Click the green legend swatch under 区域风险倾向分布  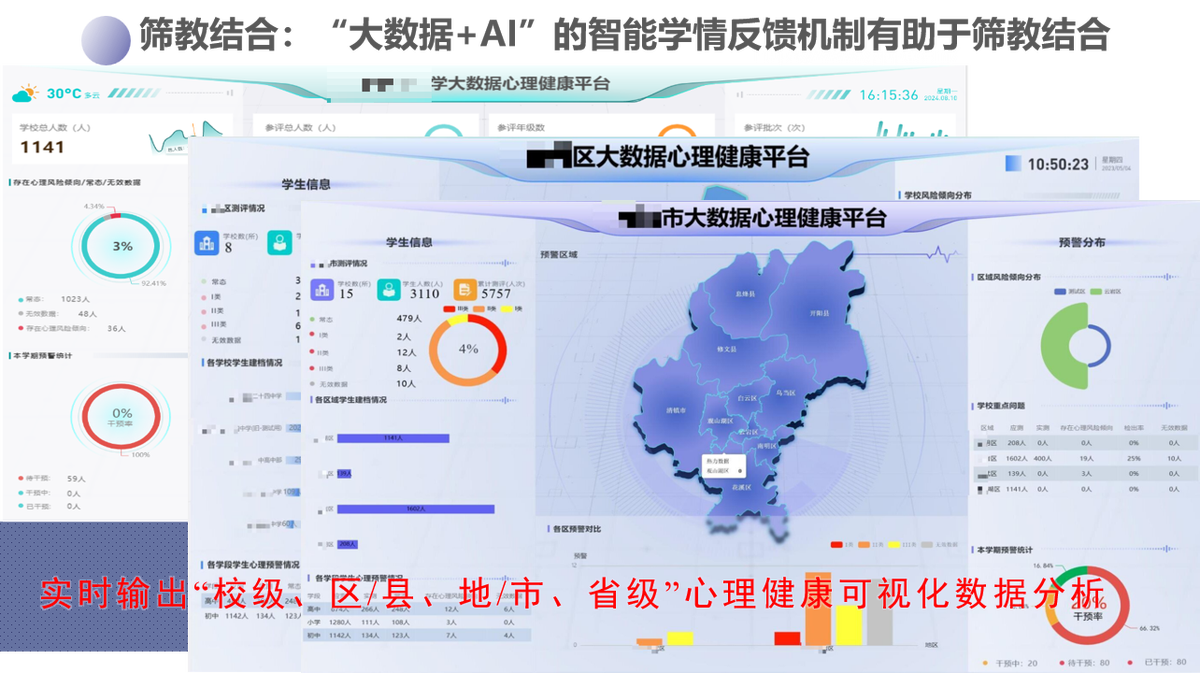pyautogui.click(x=1097, y=291)
